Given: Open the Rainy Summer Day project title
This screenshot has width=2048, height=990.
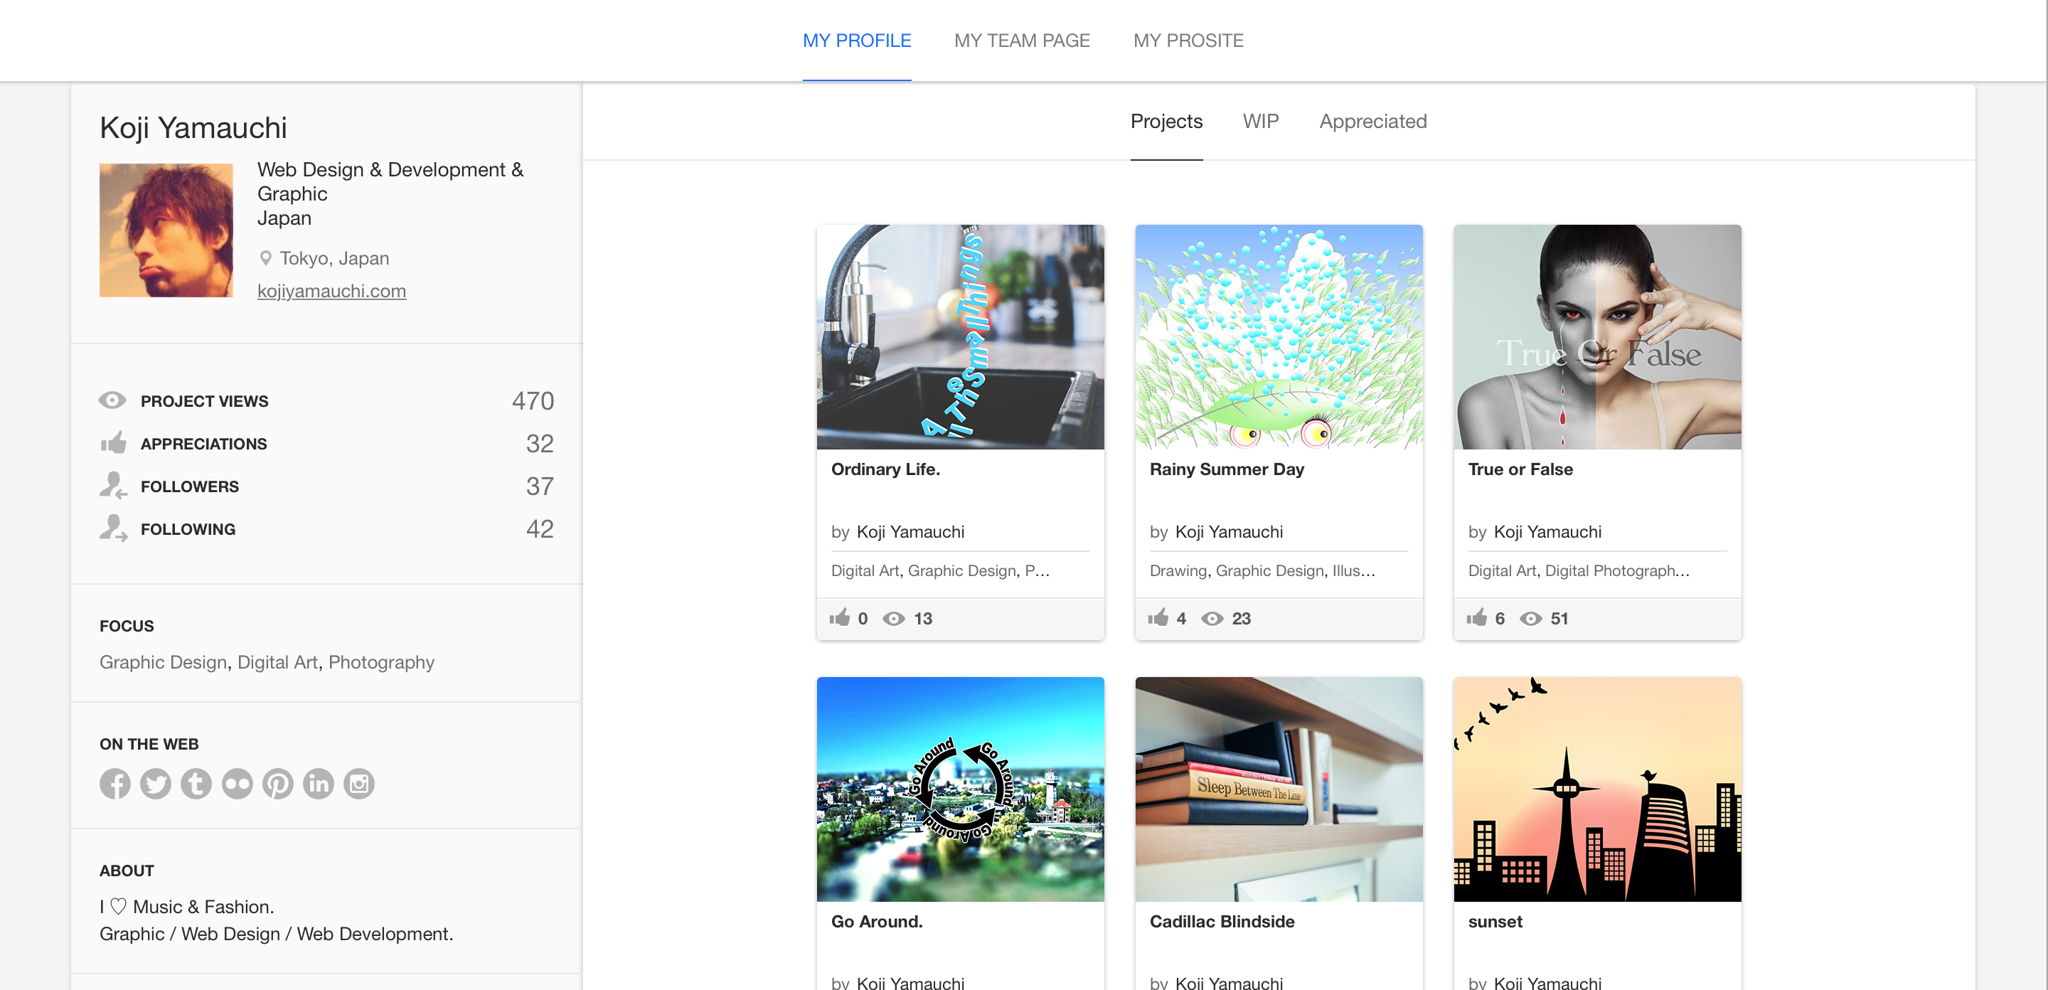Looking at the screenshot, I should [1227, 469].
